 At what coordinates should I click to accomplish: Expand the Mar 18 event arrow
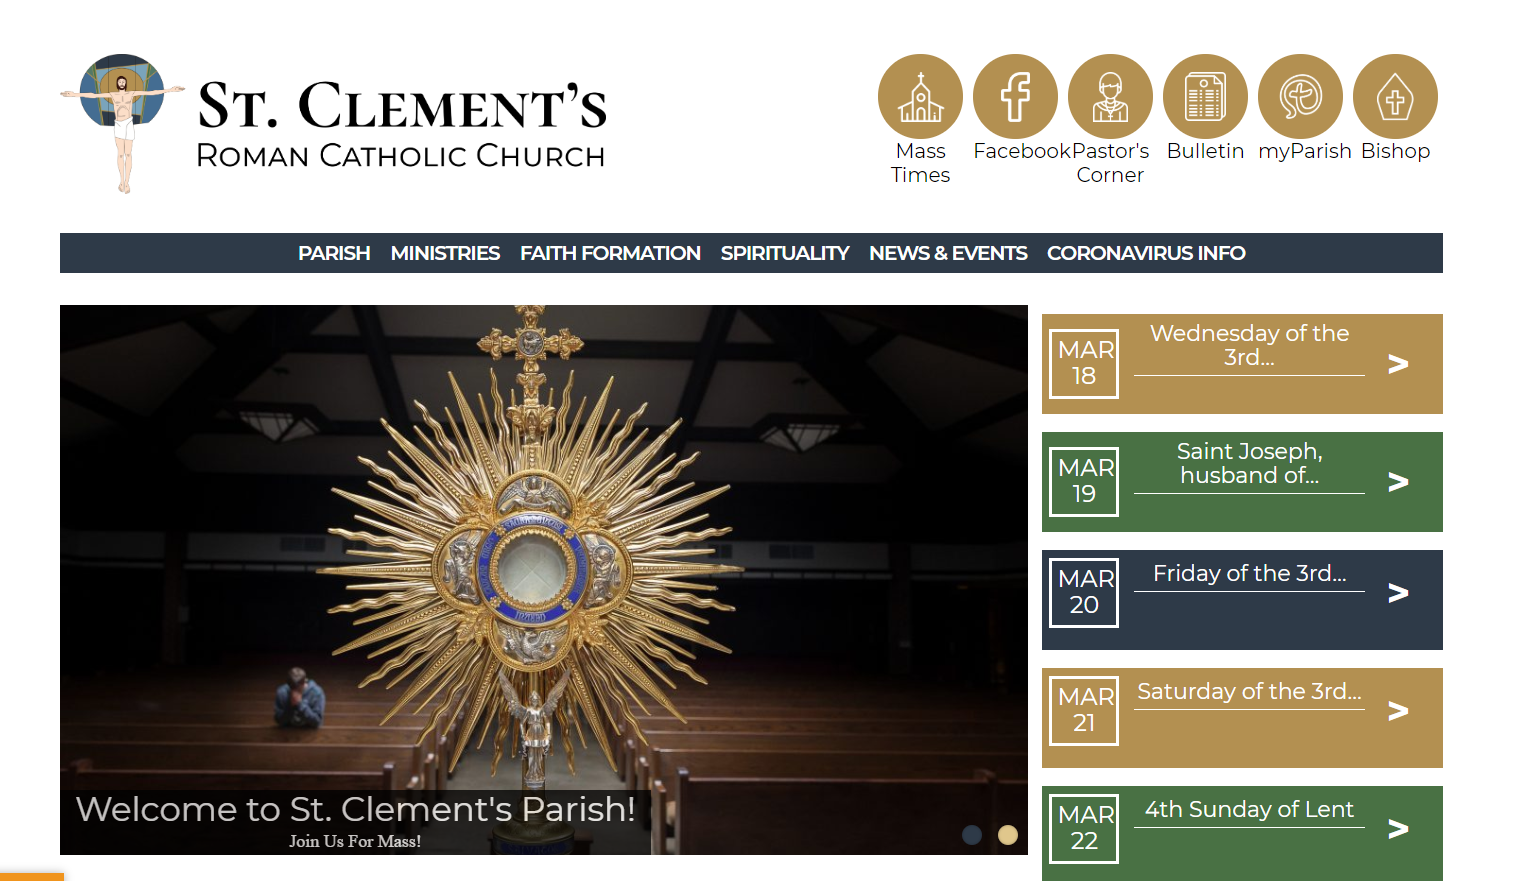pyautogui.click(x=1398, y=364)
